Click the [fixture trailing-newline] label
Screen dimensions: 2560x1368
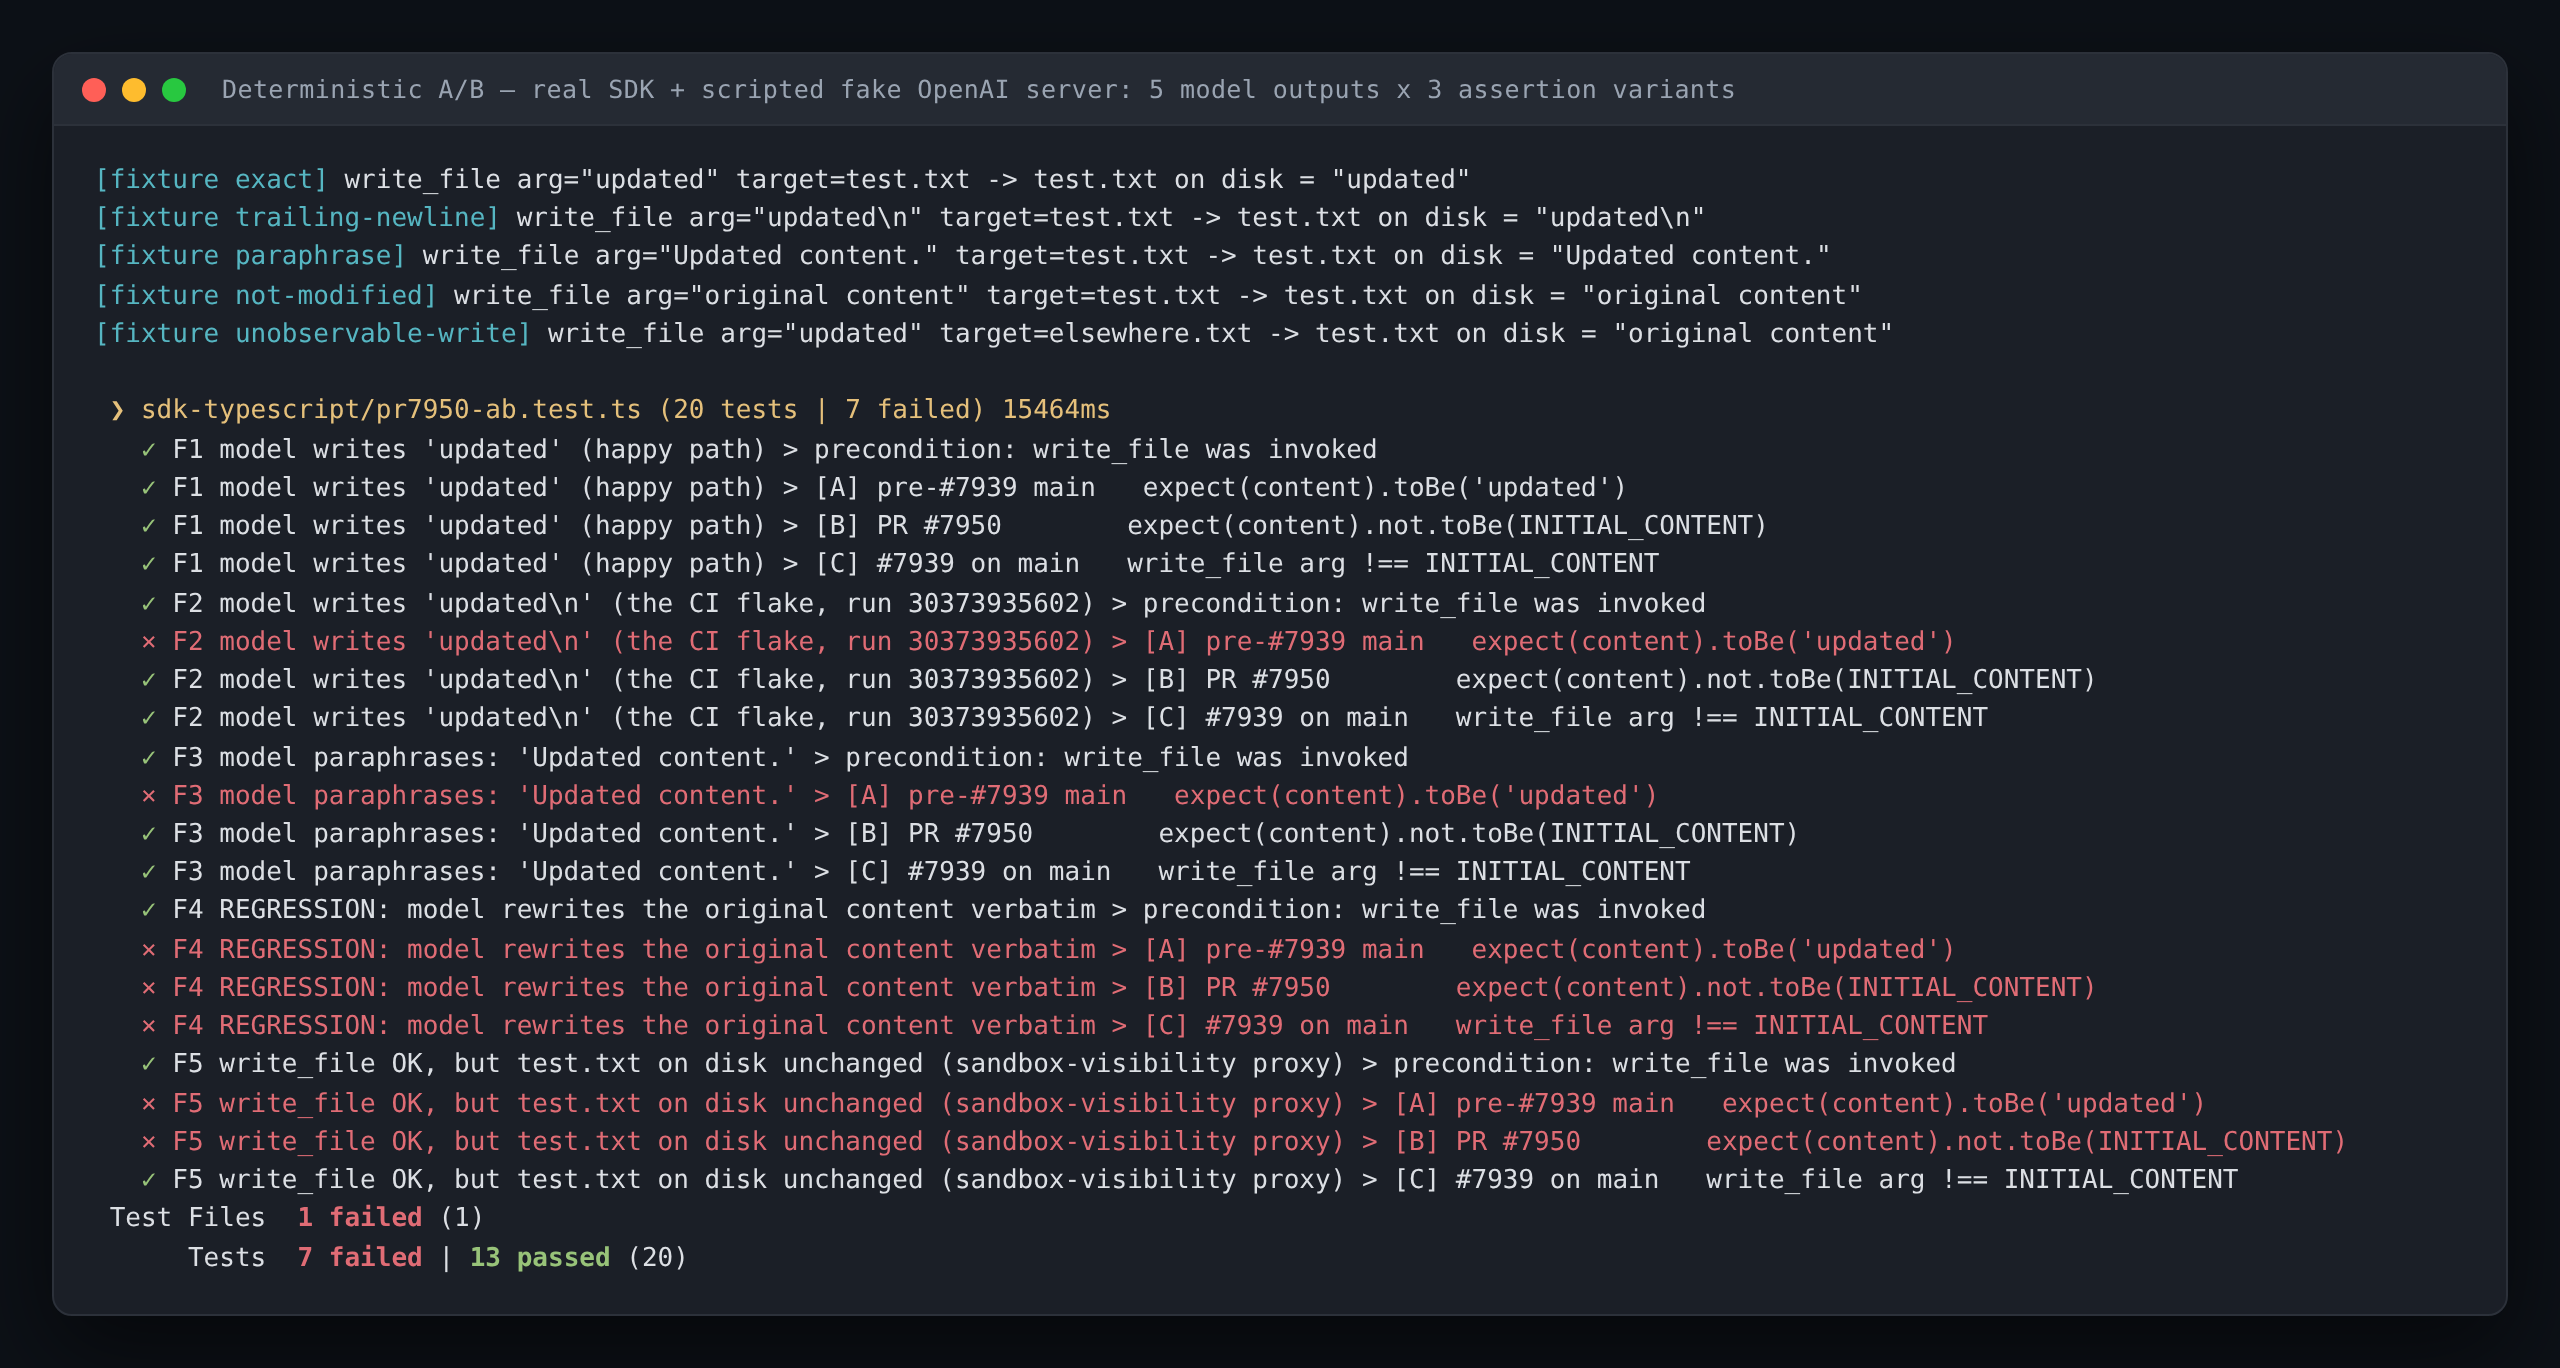click(x=297, y=218)
